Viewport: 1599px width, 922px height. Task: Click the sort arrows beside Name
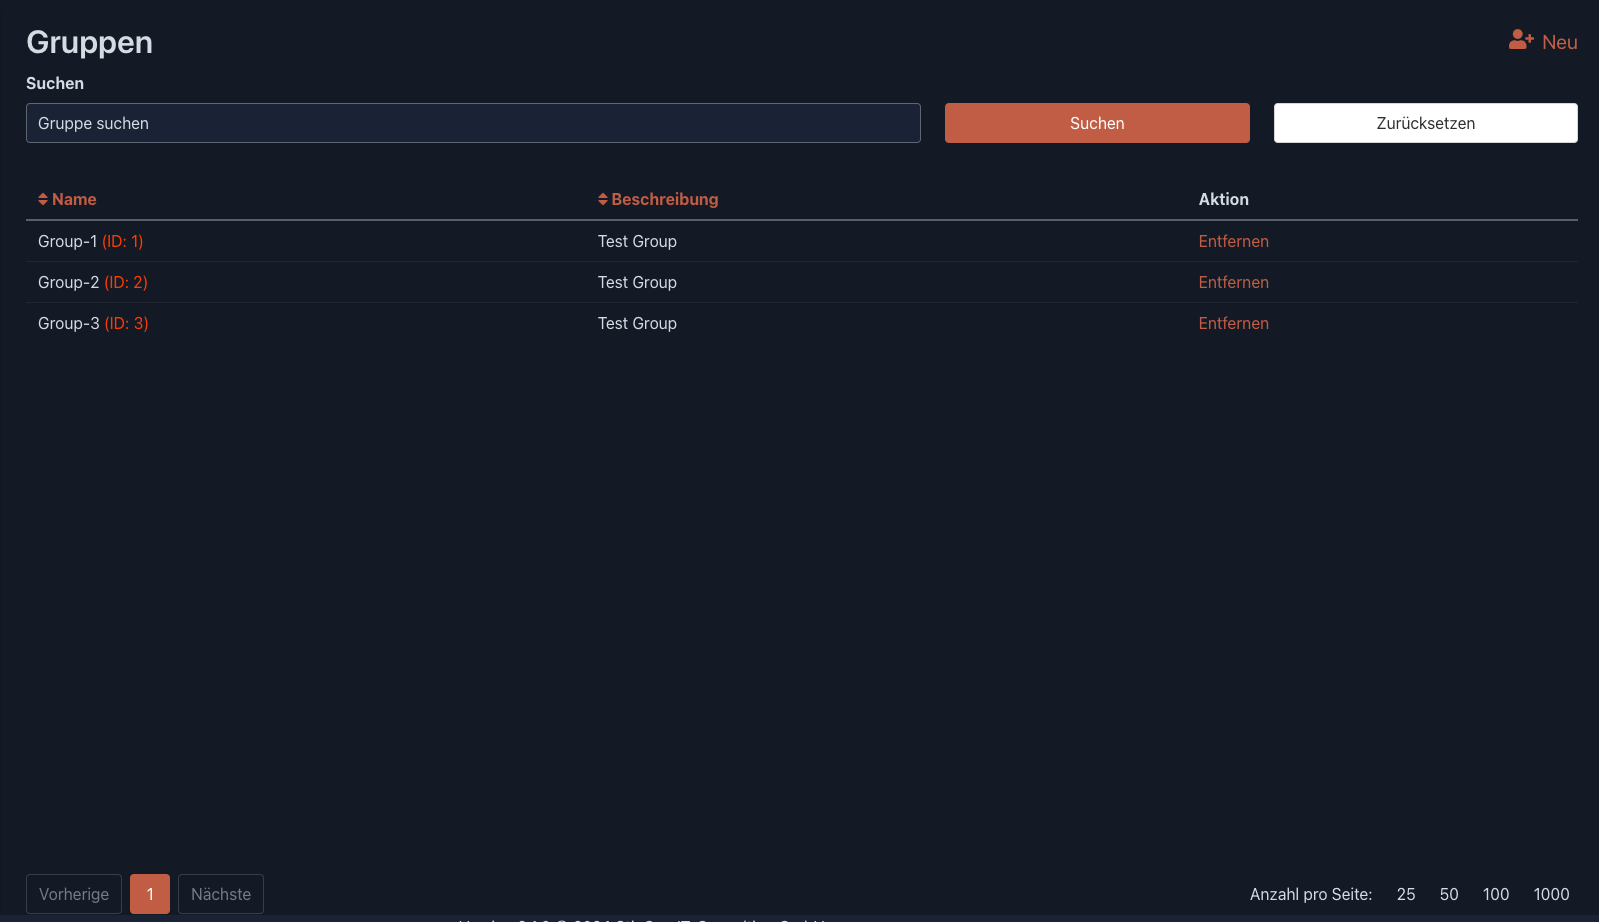pyautogui.click(x=43, y=199)
